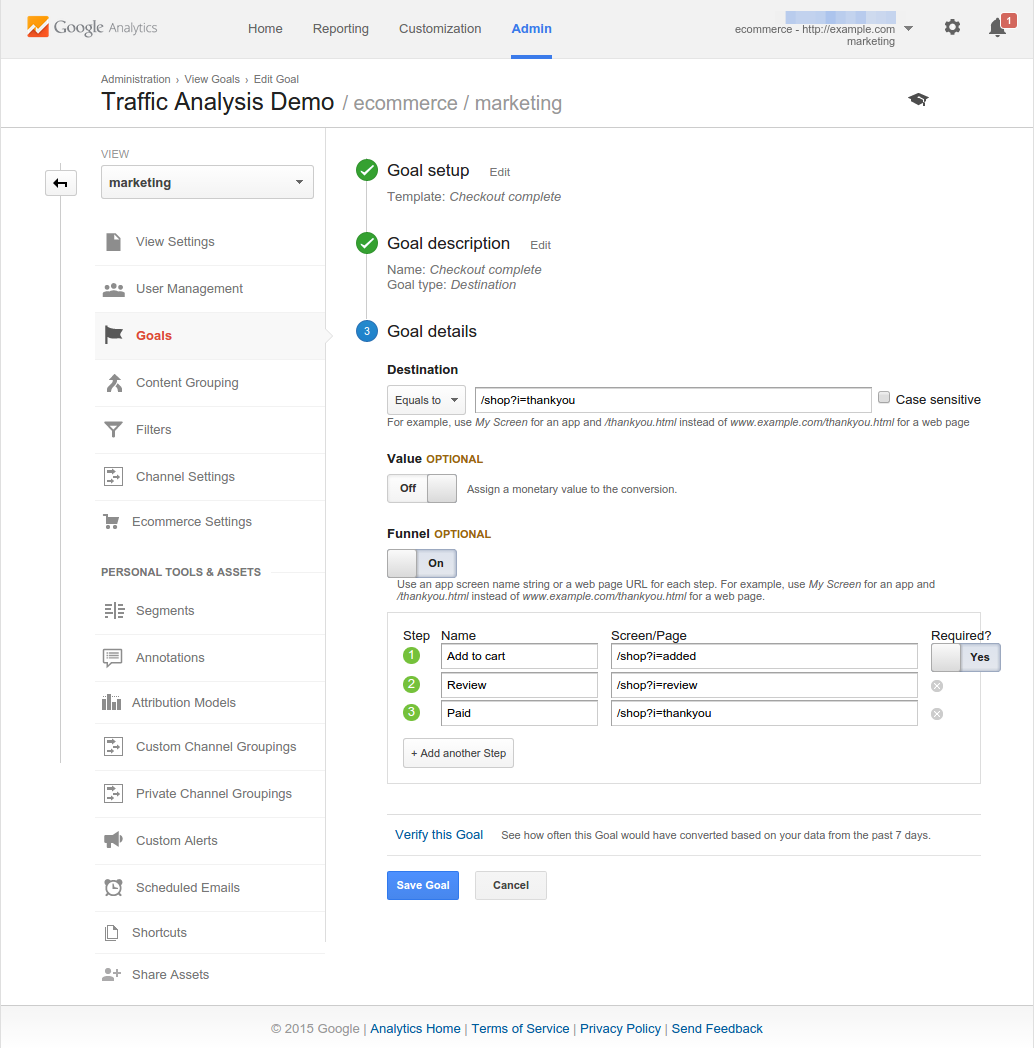
Task: Remove the Review funnel step
Action: click(x=937, y=686)
